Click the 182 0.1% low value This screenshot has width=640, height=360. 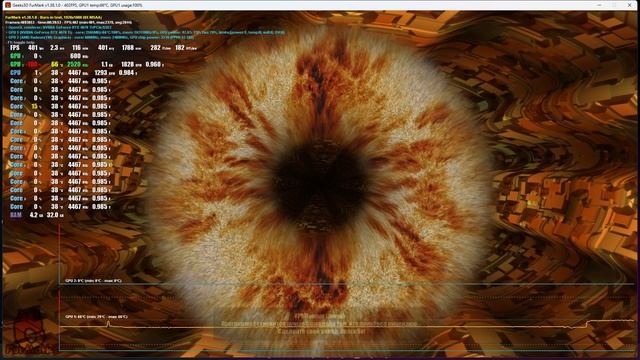(180, 48)
